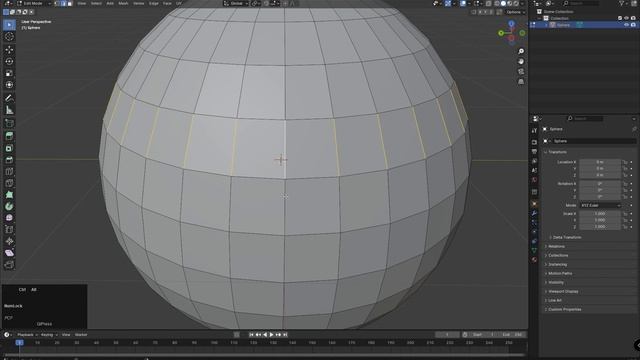The height and width of the screenshot is (360, 640).
Task: Select the Move tool
Action: click(9, 50)
